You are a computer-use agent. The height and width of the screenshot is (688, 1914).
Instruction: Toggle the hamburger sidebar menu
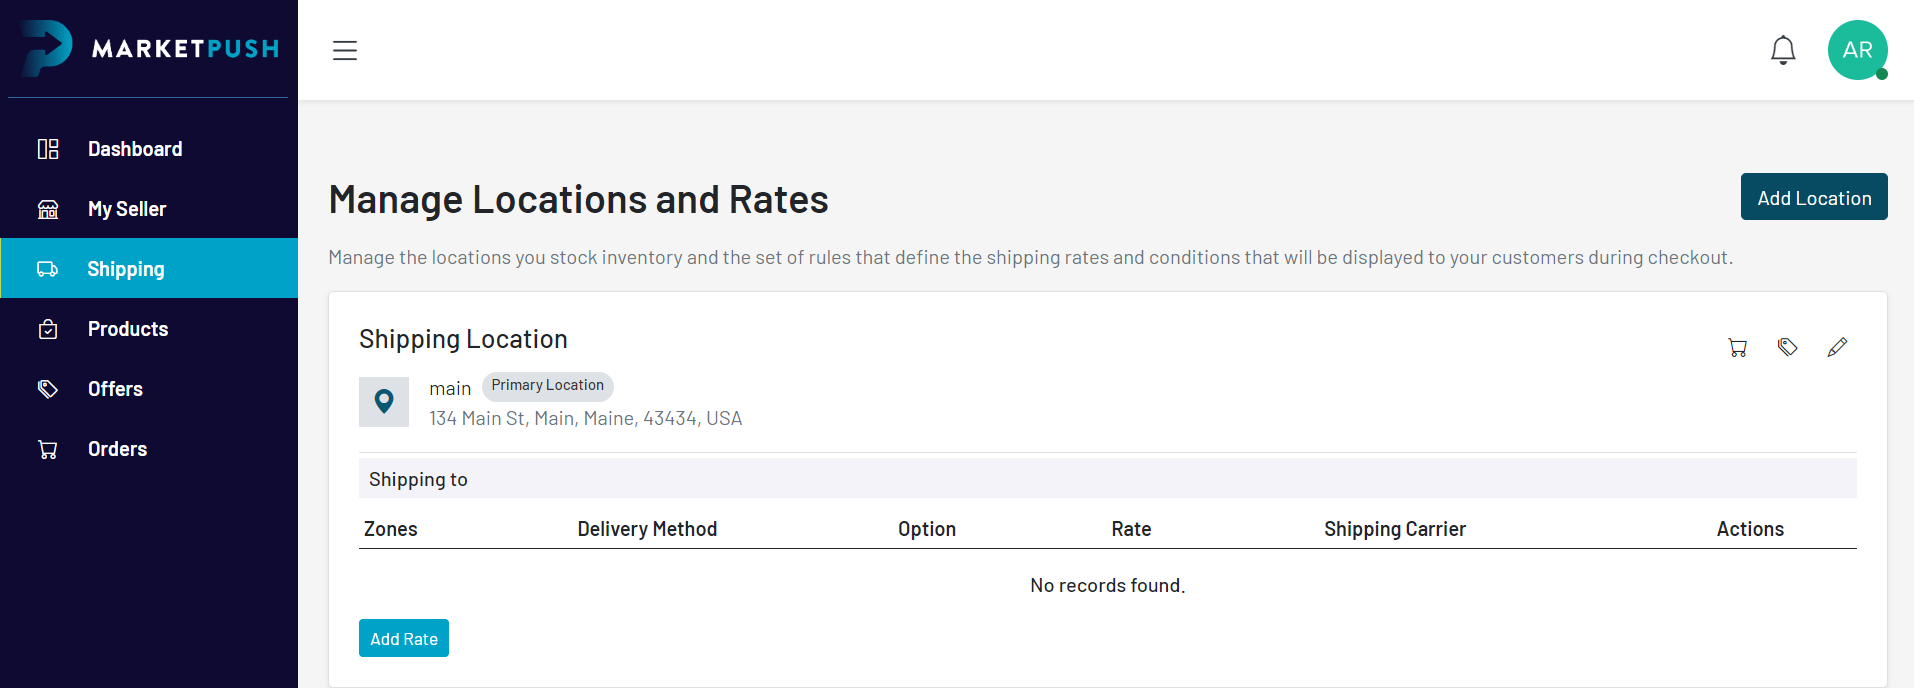(345, 50)
